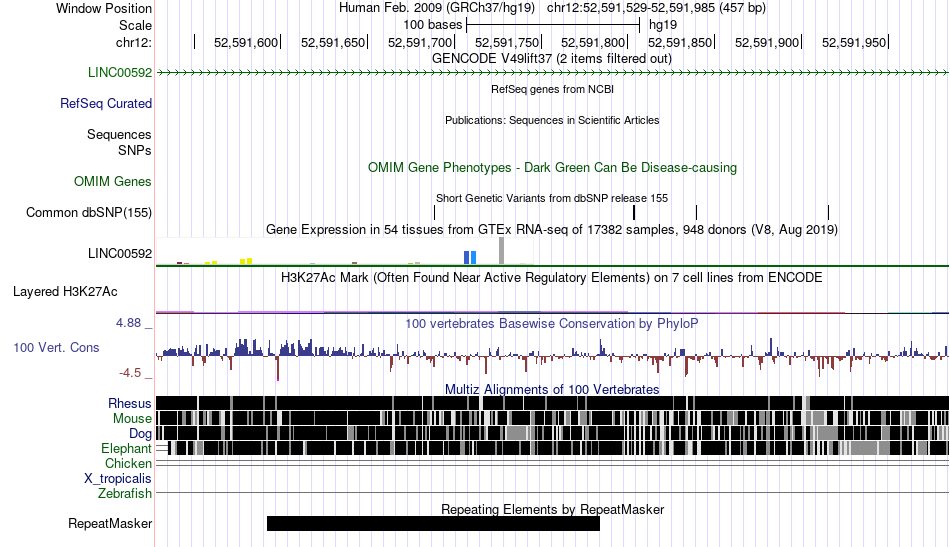
Task: Click the Repeating Elements by RepeatMasker title
Action: (553, 509)
